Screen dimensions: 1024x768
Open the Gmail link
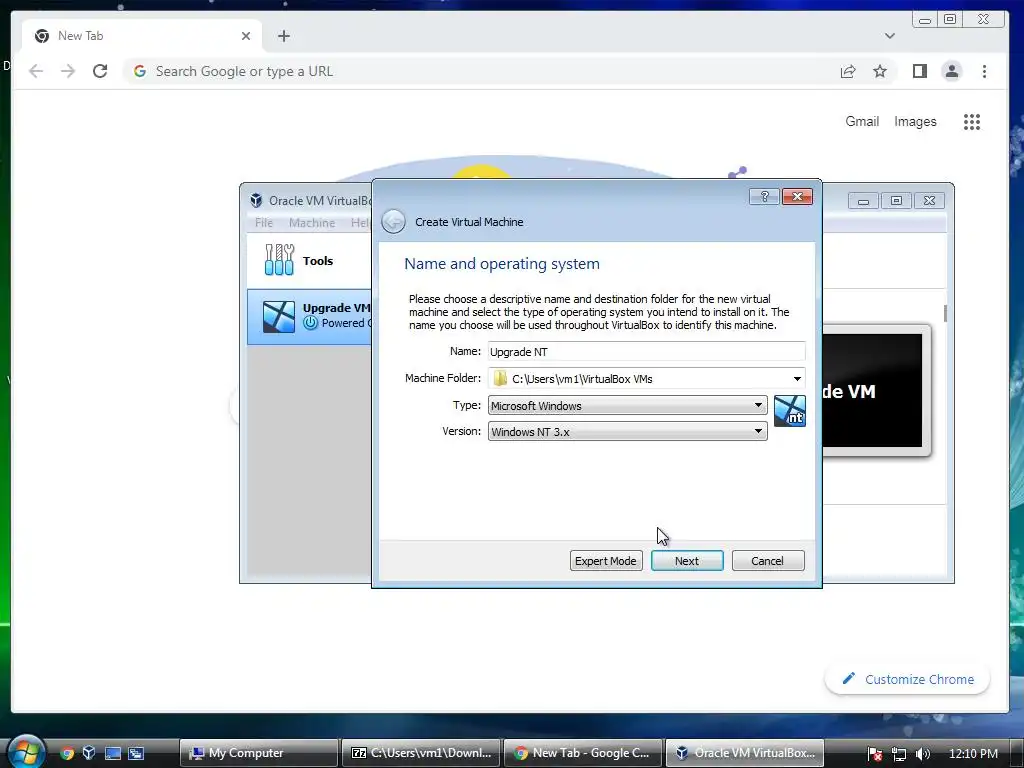[862, 121]
